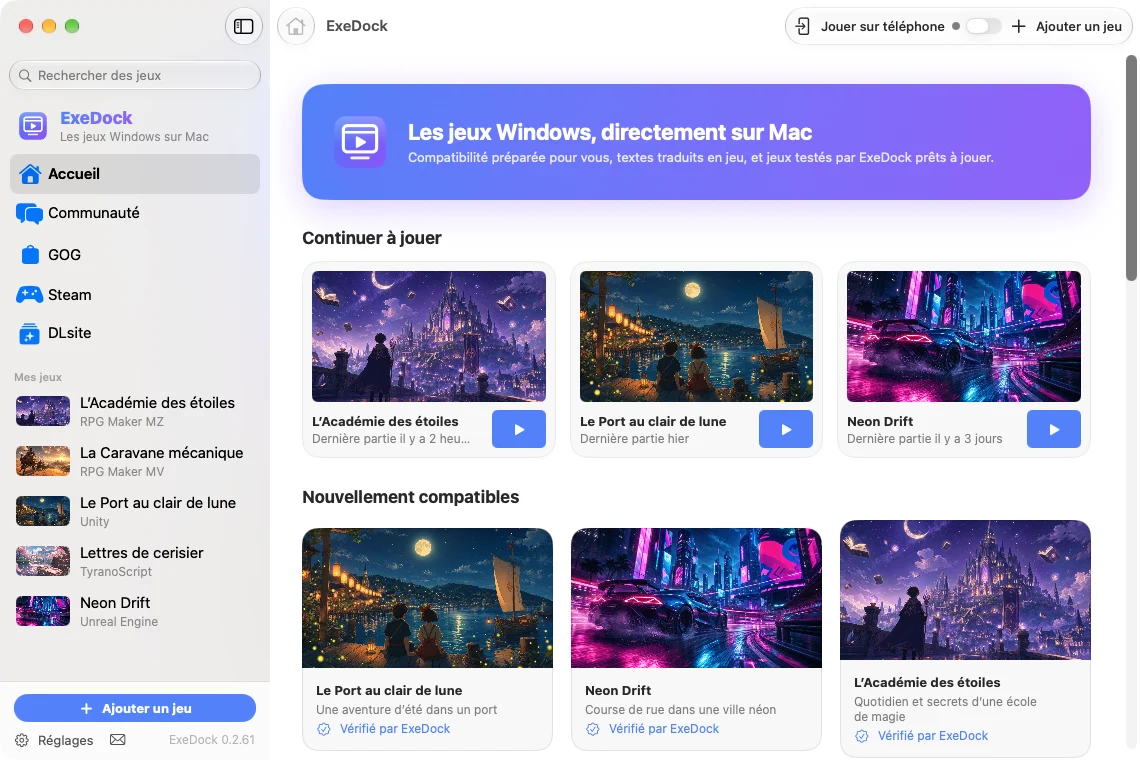Open L'Académie des étoiles artwork in Nouvellement compatibles
Viewport: 1140px width, 760px height.
(x=965, y=590)
